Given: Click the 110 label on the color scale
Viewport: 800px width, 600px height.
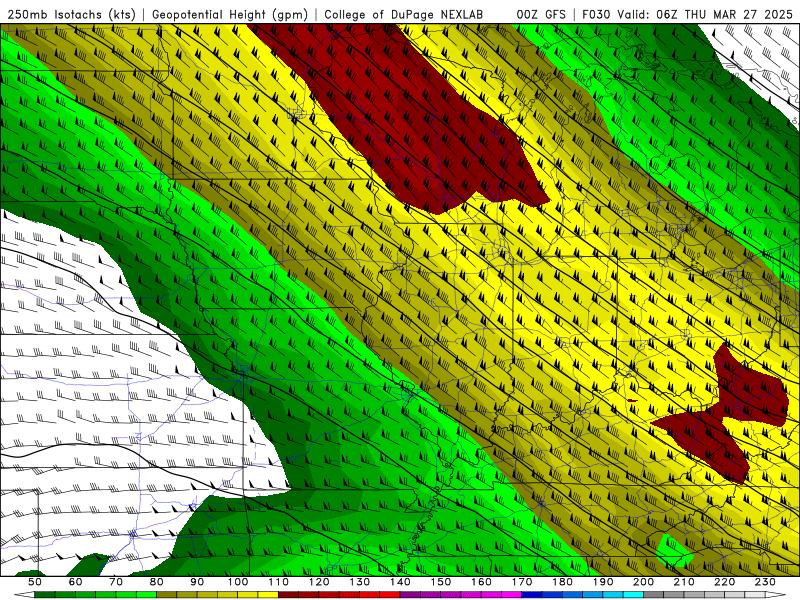Looking at the screenshot, I should pos(278,582).
